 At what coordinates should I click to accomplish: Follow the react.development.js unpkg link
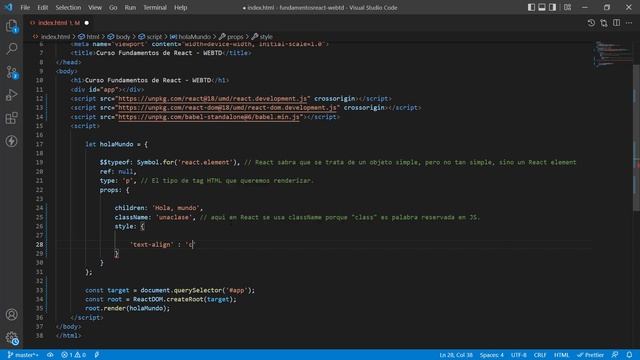click(x=212, y=98)
